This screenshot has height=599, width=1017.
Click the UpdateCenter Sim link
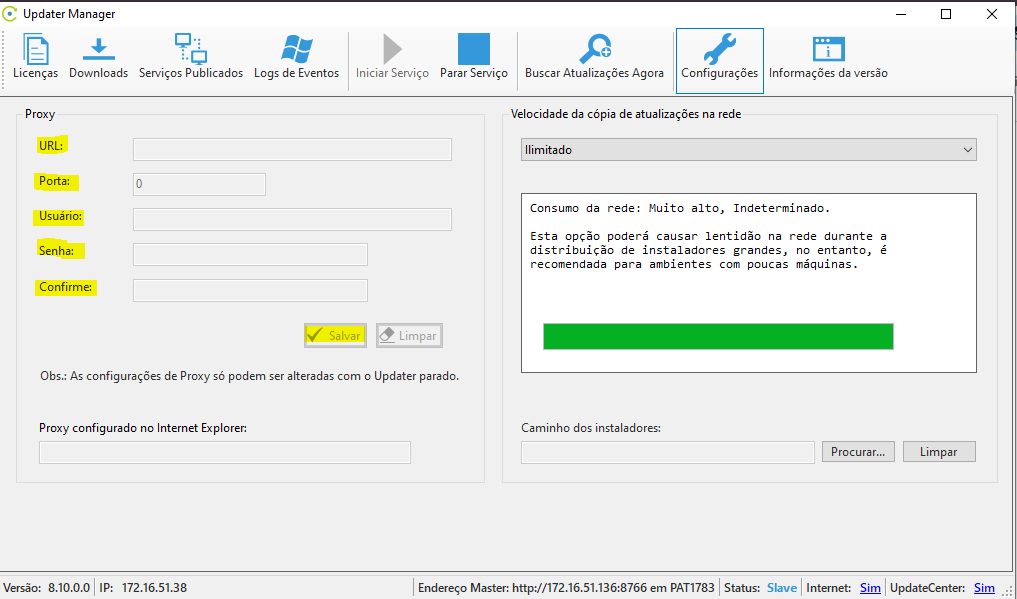984,588
